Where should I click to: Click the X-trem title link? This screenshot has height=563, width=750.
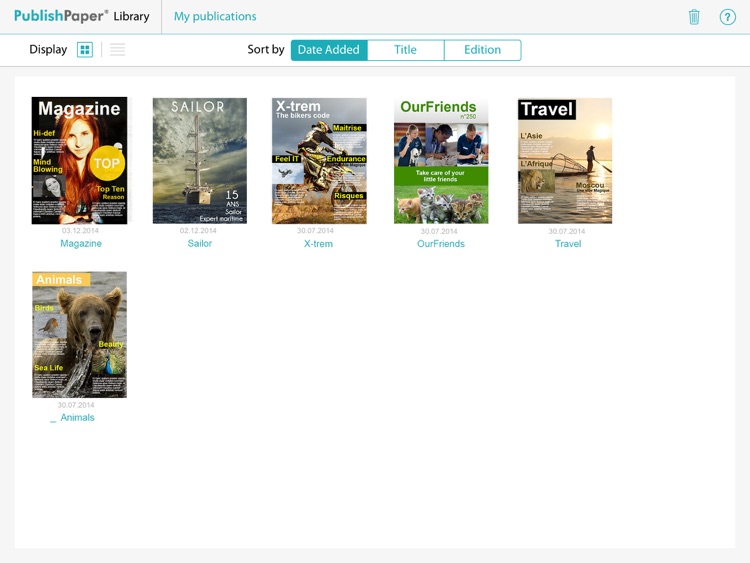click(x=319, y=244)
